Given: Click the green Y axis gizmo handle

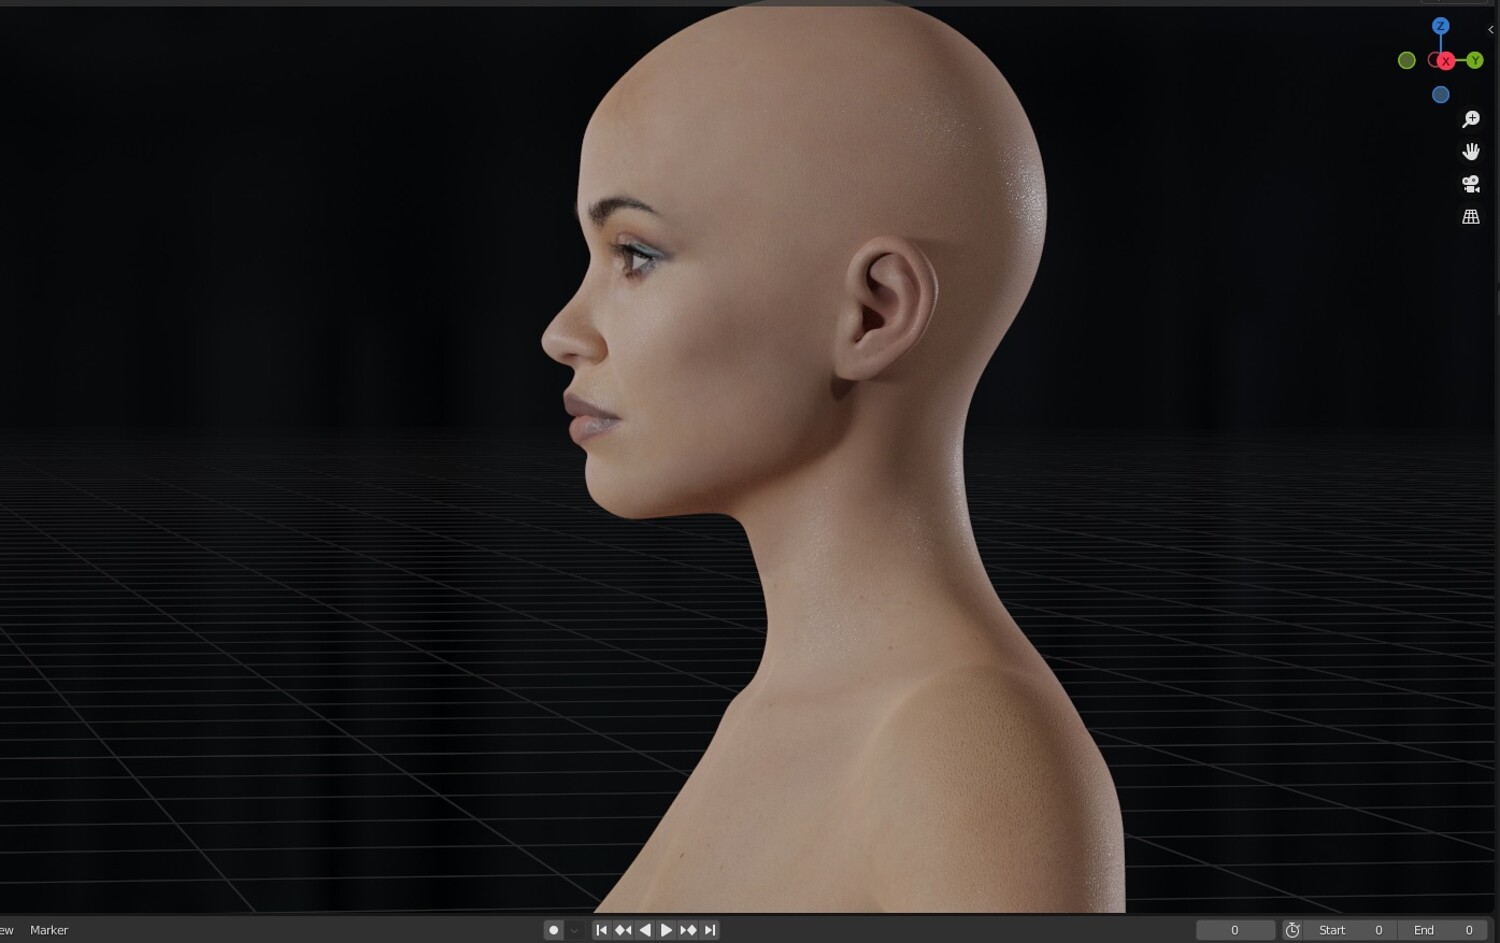Looking at the screenshot, I should [x=1474, y=61].
